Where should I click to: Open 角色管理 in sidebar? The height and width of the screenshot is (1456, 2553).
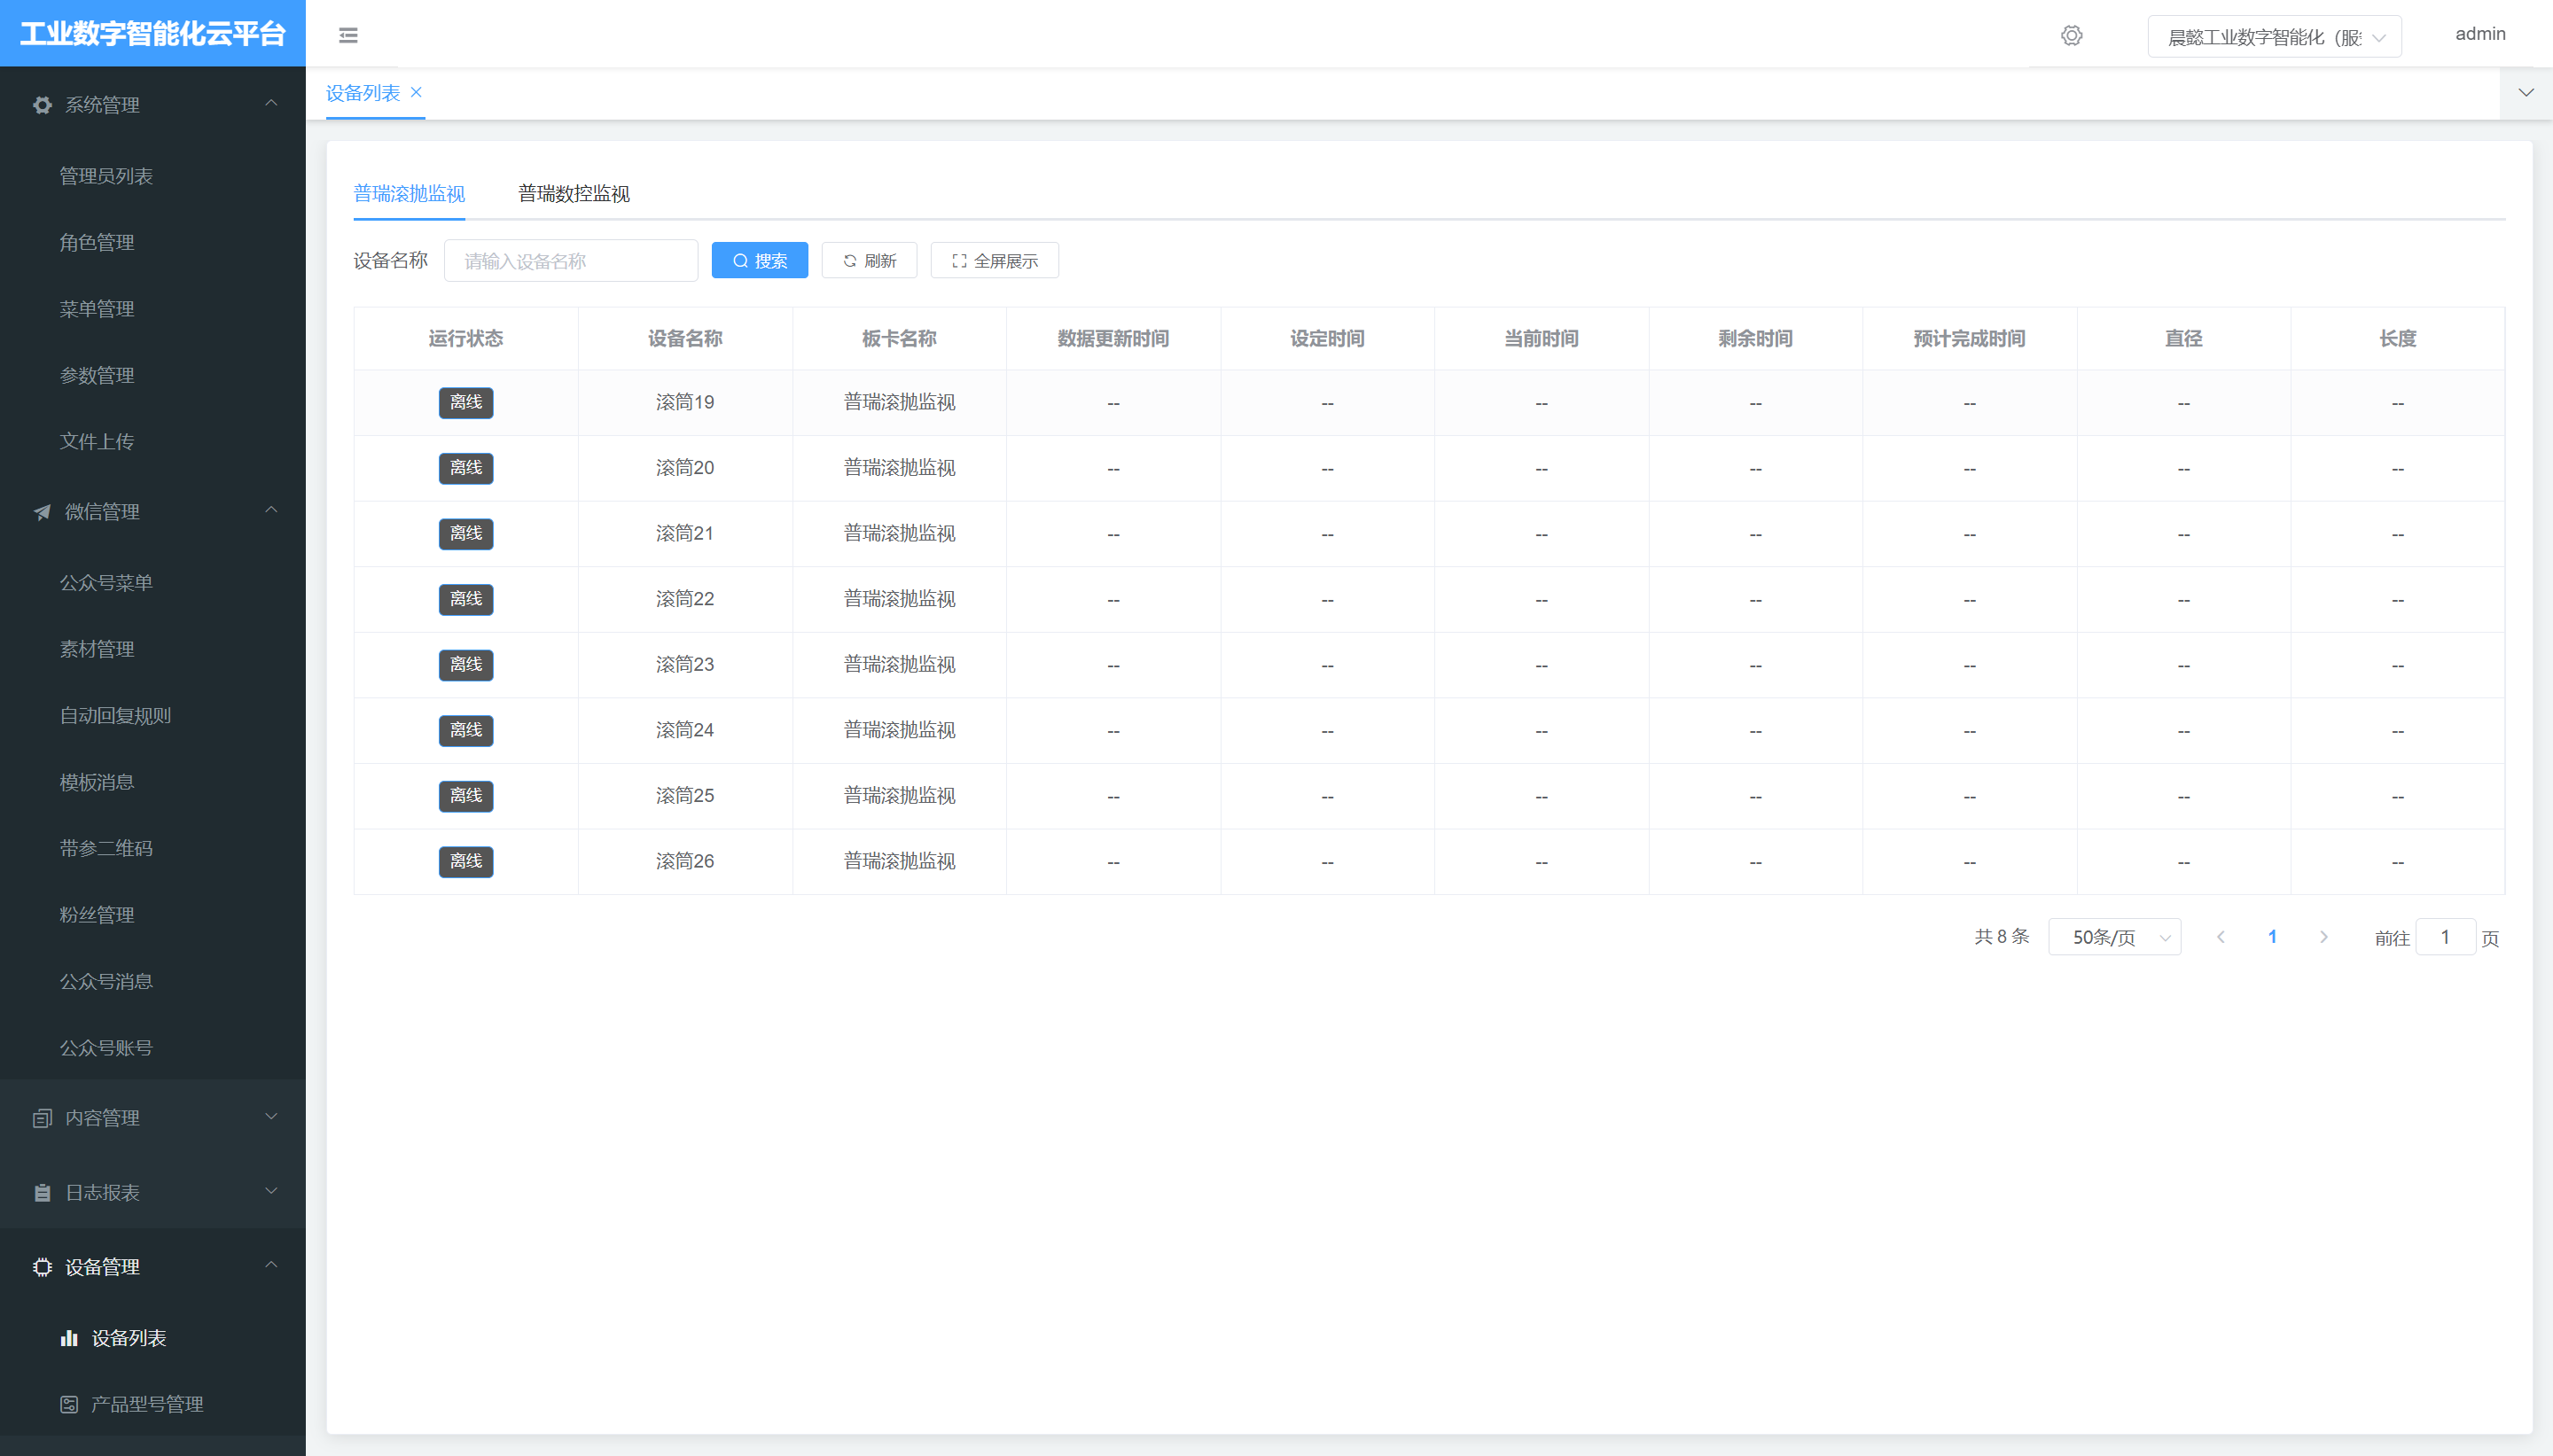pos(97,242)
